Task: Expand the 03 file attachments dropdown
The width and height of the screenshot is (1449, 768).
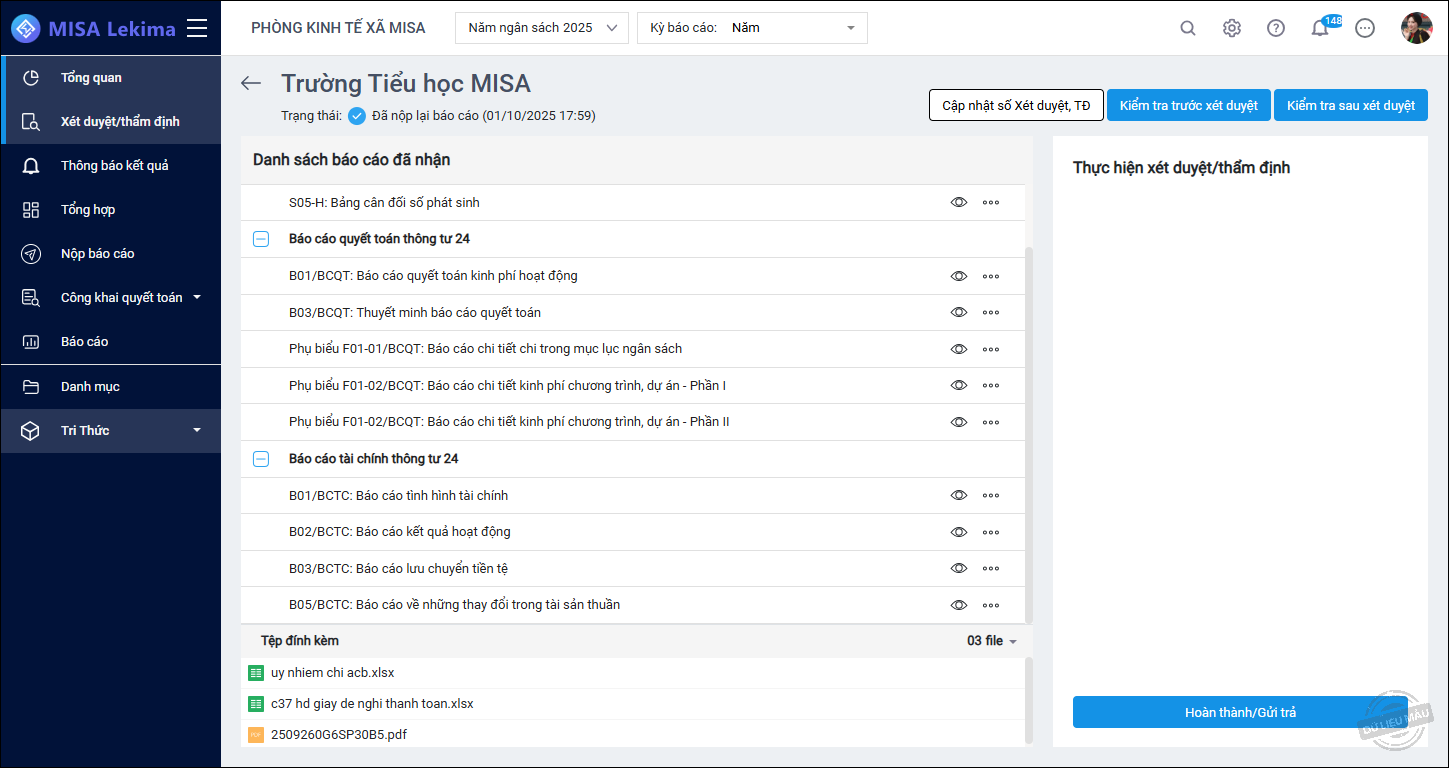Action: click(x=991, y=641)
